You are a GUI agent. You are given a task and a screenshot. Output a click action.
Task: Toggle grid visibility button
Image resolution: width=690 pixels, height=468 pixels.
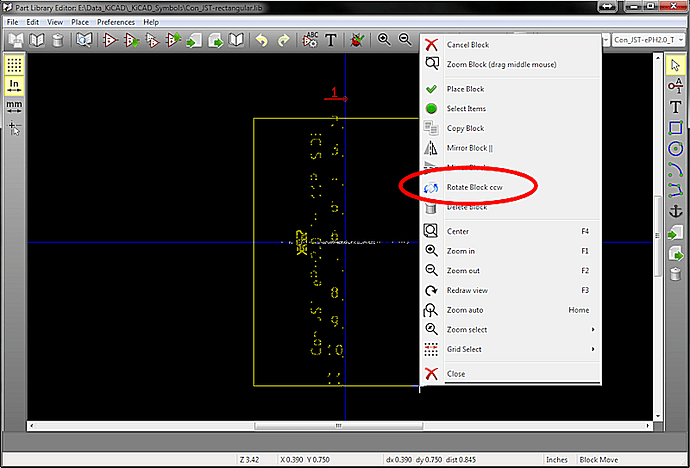click(14, 64)
